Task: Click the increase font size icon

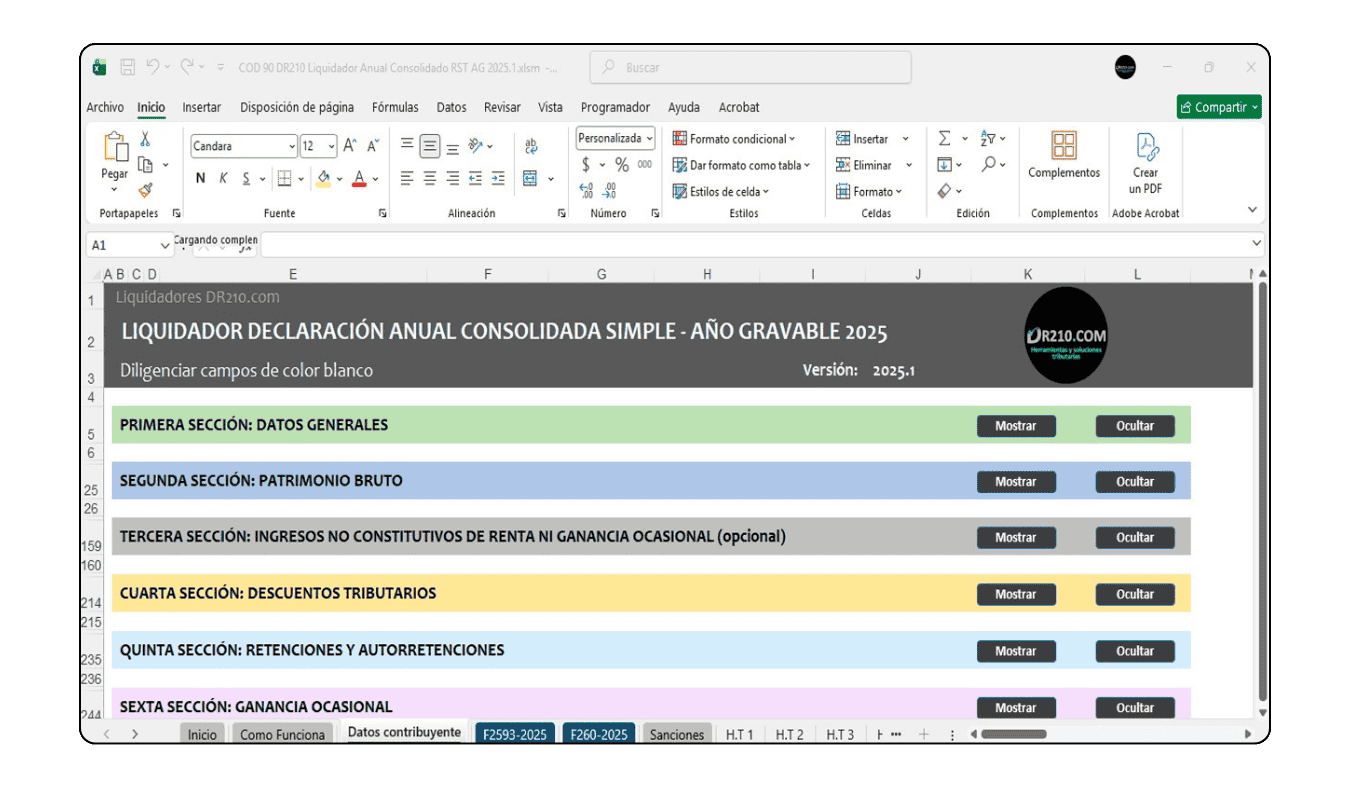Action: coord(350,146)
